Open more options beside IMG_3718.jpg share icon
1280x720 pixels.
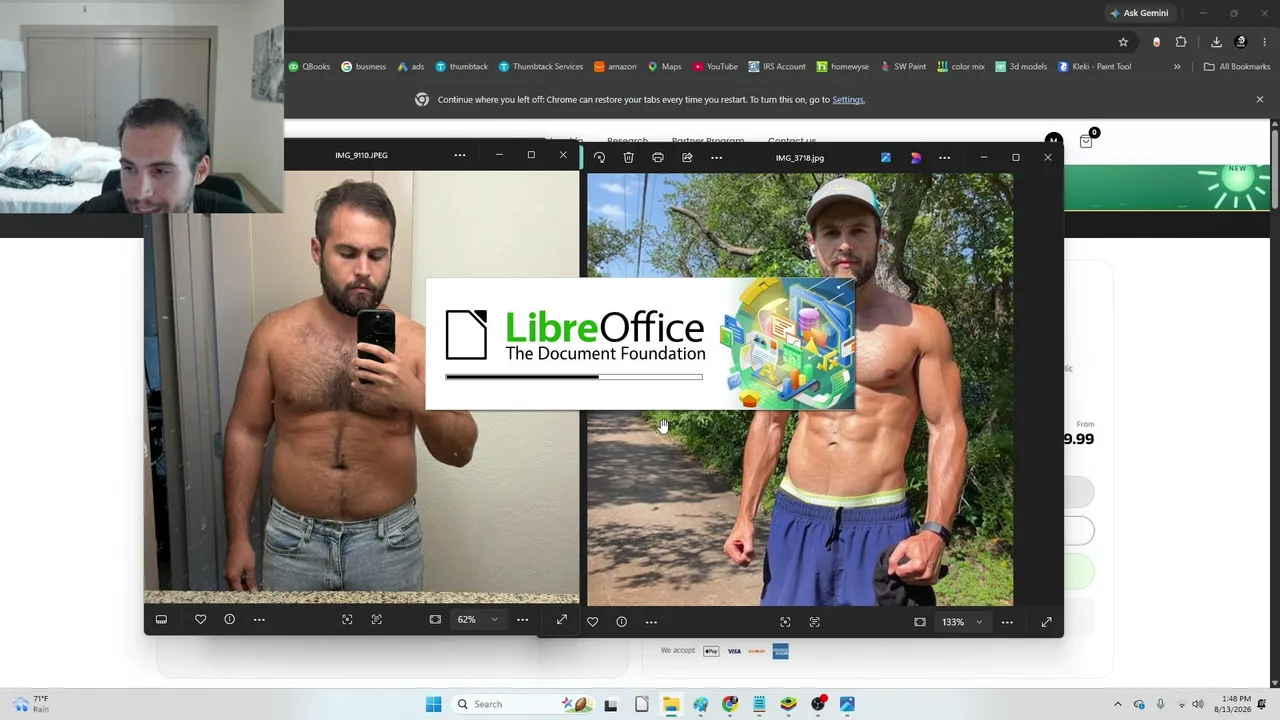(716, 157)
